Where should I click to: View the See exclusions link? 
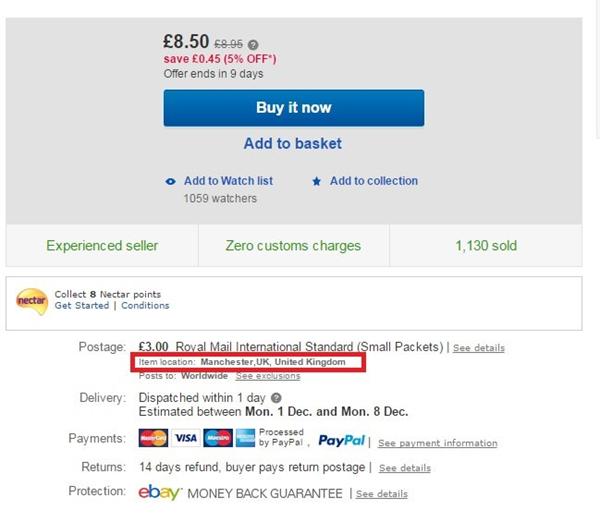[267, 376]
